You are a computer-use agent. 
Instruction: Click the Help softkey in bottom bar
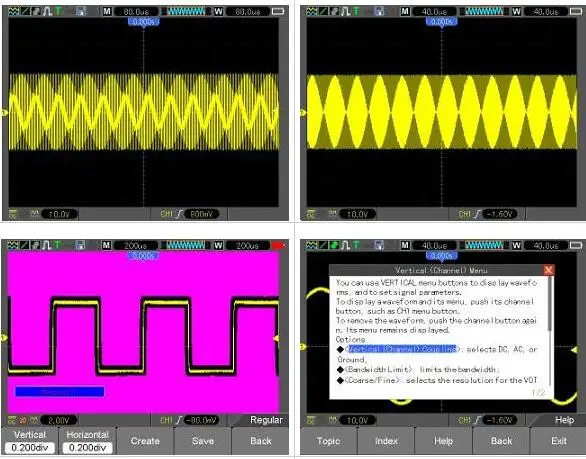pos(444,441)
